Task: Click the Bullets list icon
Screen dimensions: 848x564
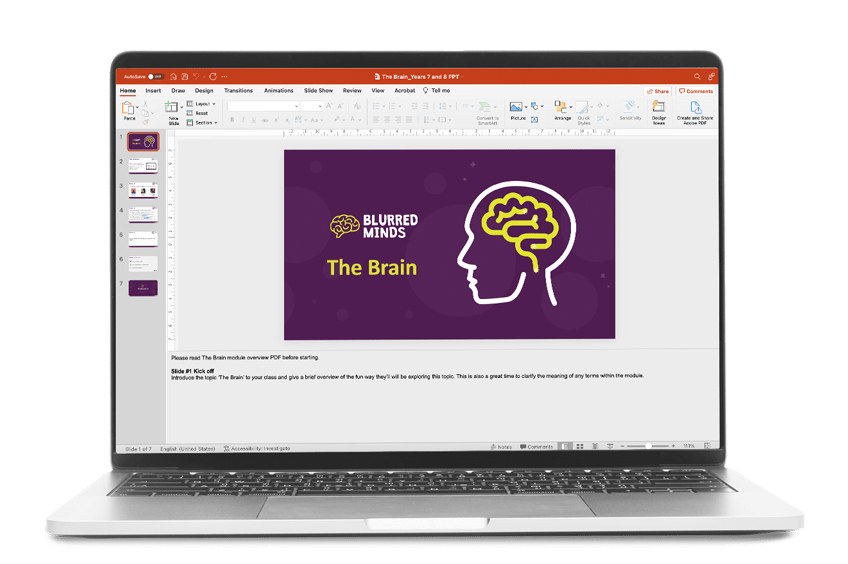Action: tap(377, 106)
